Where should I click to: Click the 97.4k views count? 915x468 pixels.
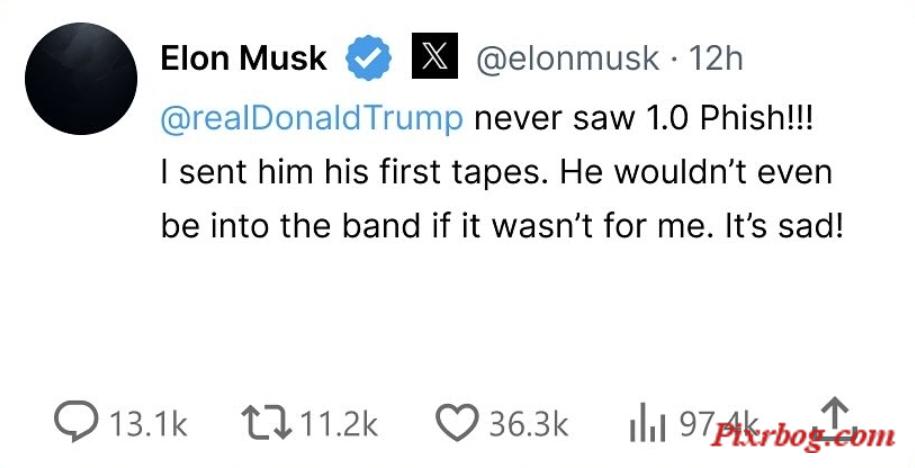[720, 424]
